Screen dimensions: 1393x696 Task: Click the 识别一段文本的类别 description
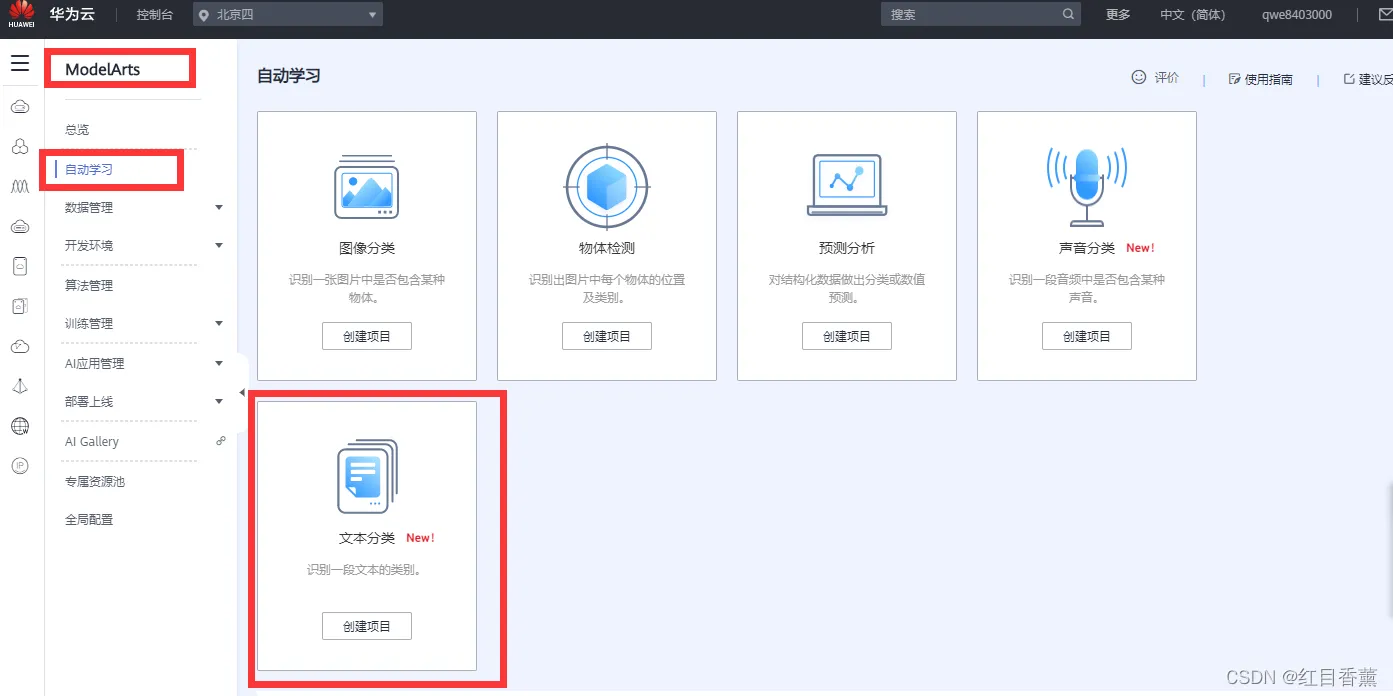point(365,570)
